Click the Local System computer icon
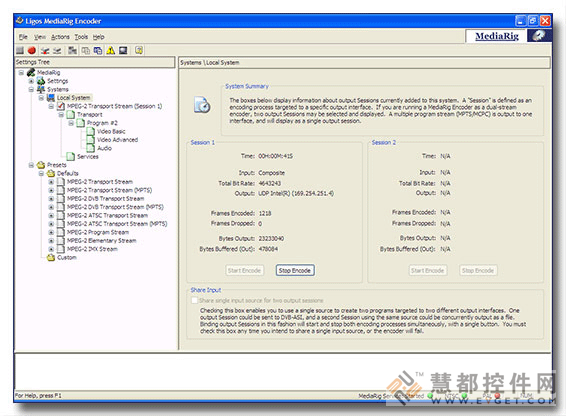 pyautogui.click(x=51, y=98)
